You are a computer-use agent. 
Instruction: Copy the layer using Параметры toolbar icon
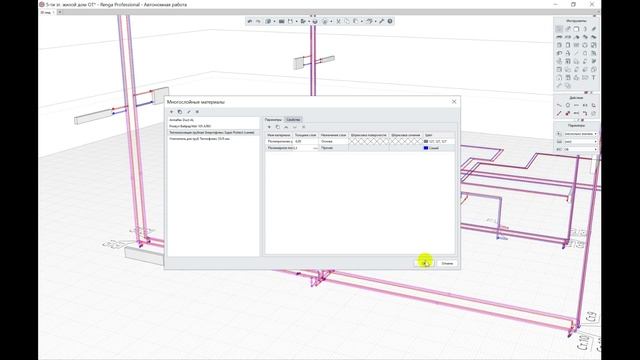coord(278,127)
